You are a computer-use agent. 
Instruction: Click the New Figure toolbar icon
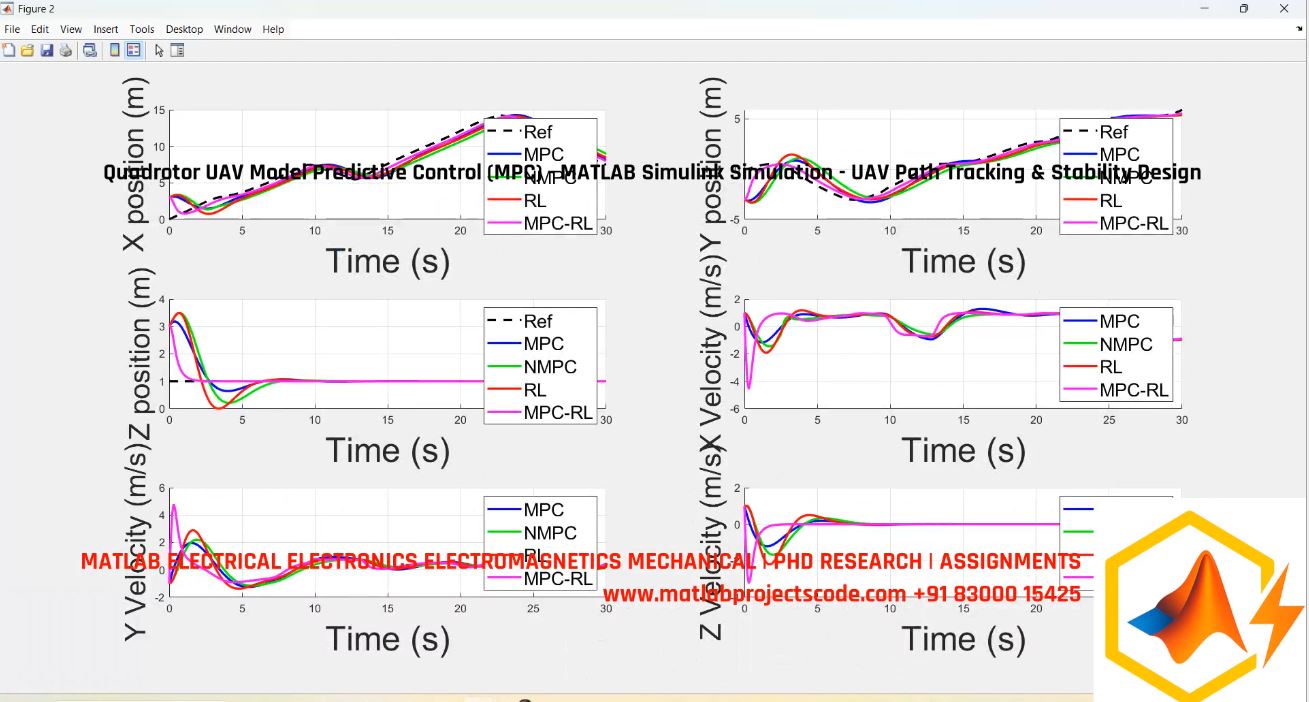point(9,50)
